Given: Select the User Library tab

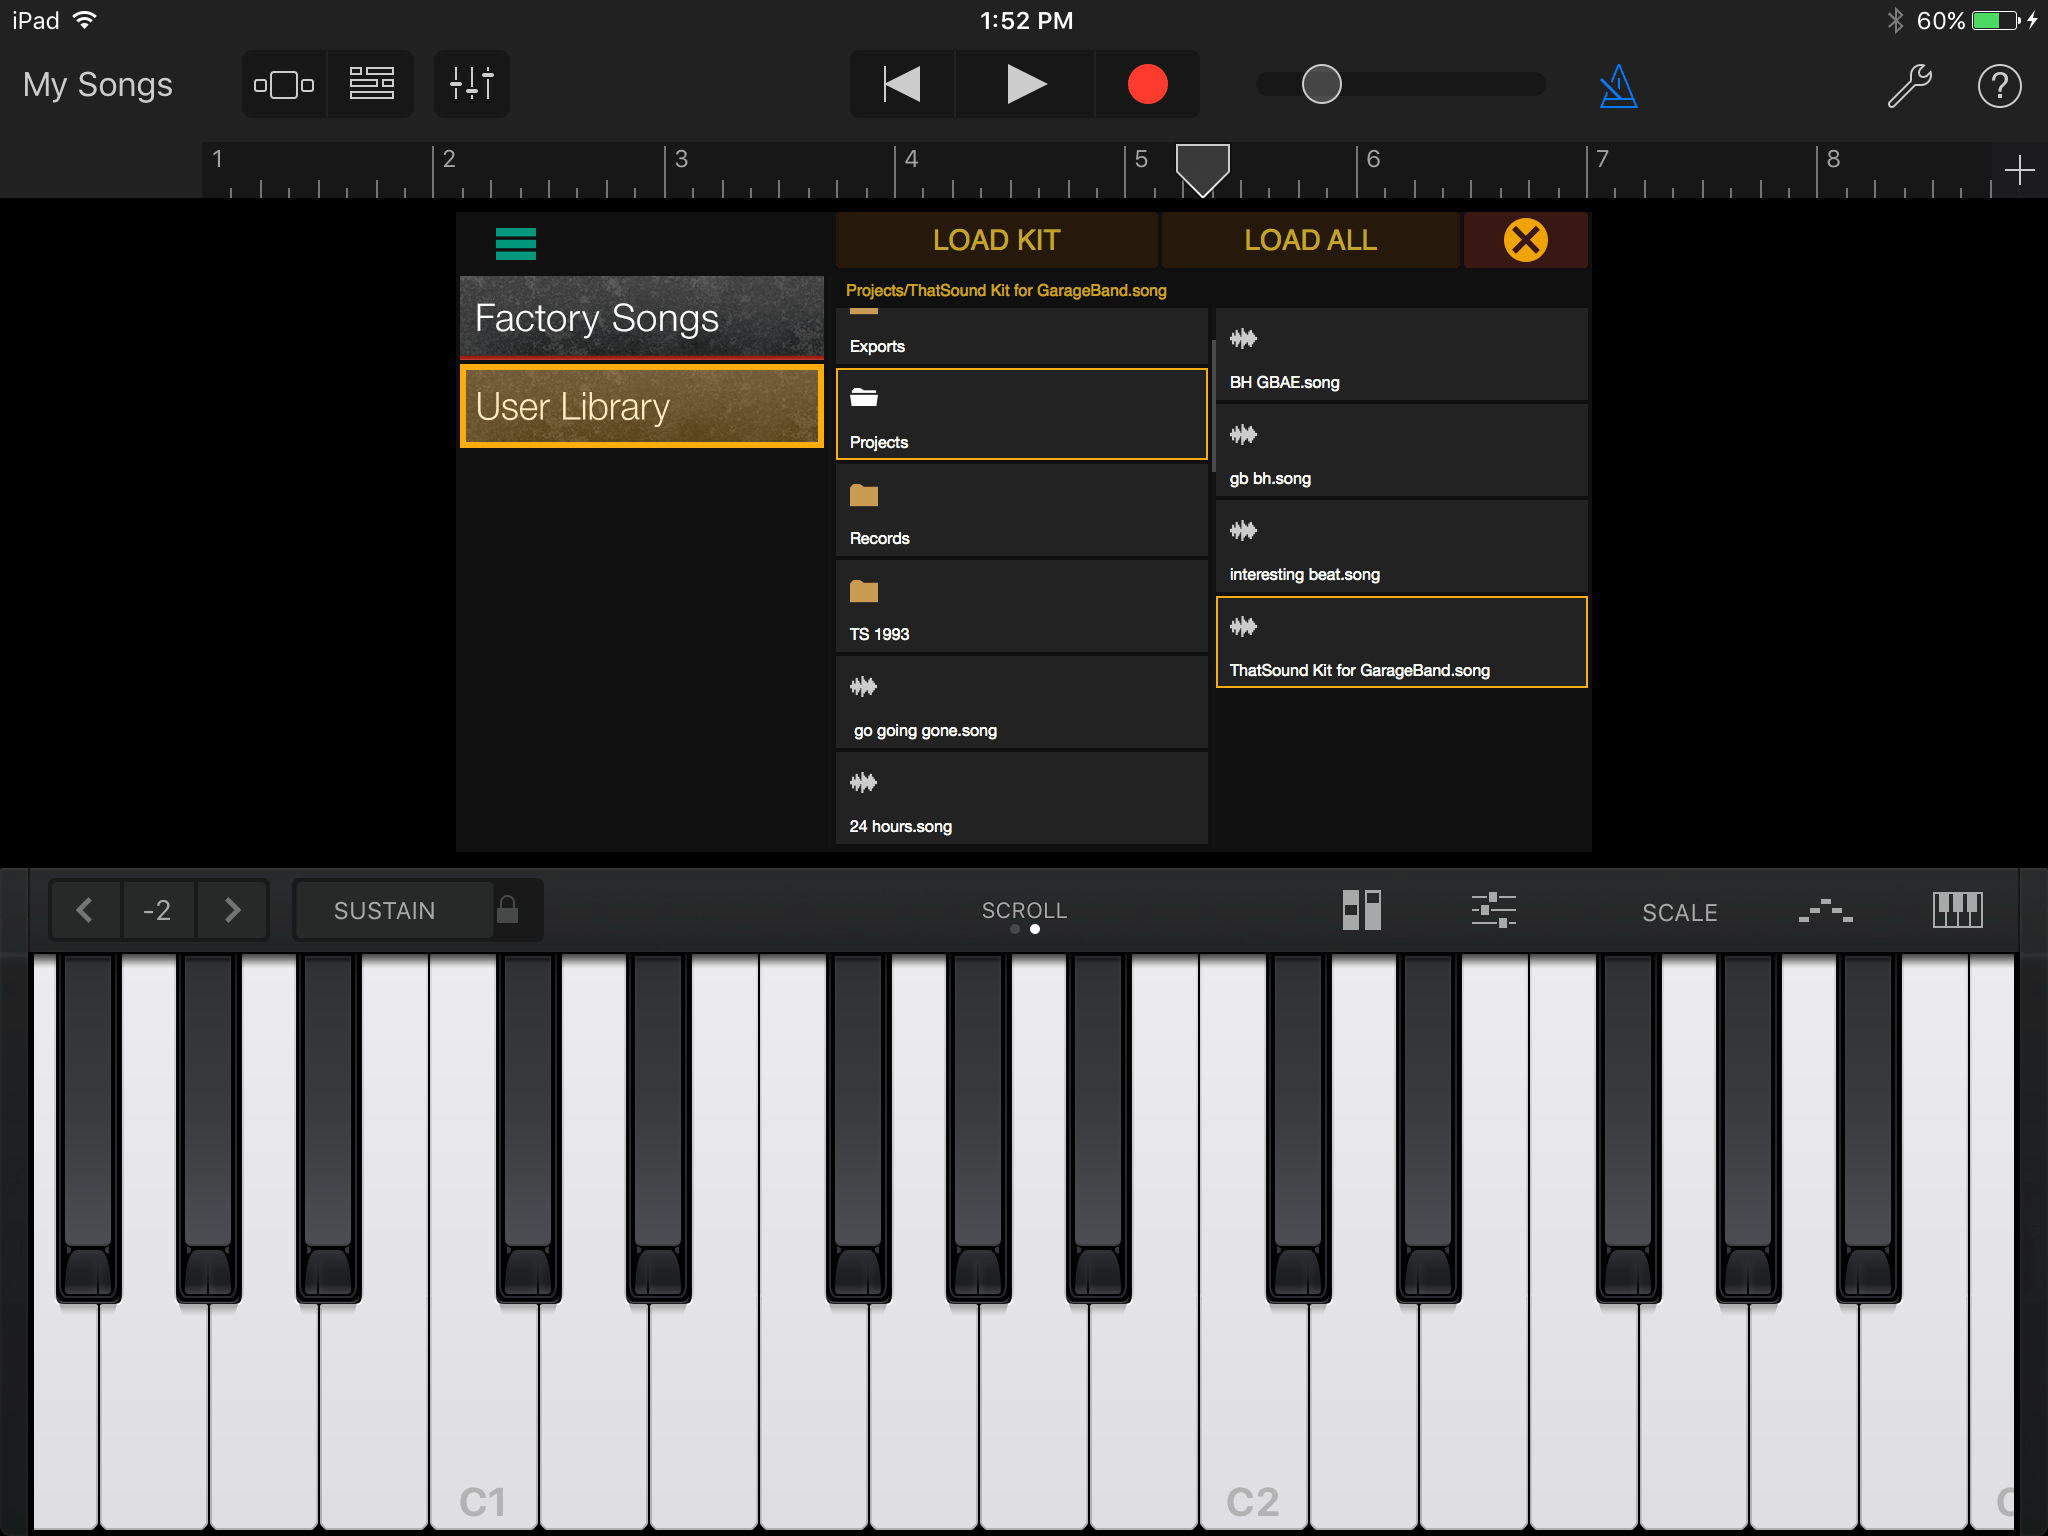Looking at the screenshot, I should (640, 406).
